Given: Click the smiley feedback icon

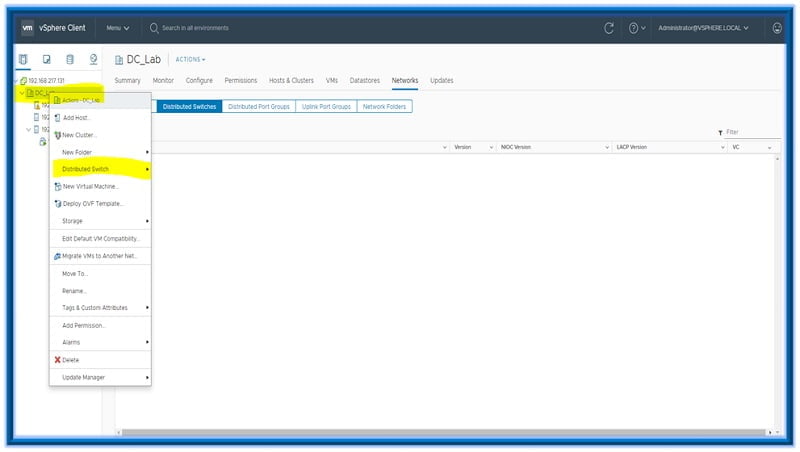Looking at the screenshot, I should pyautogui.click(x=778, y=28).
